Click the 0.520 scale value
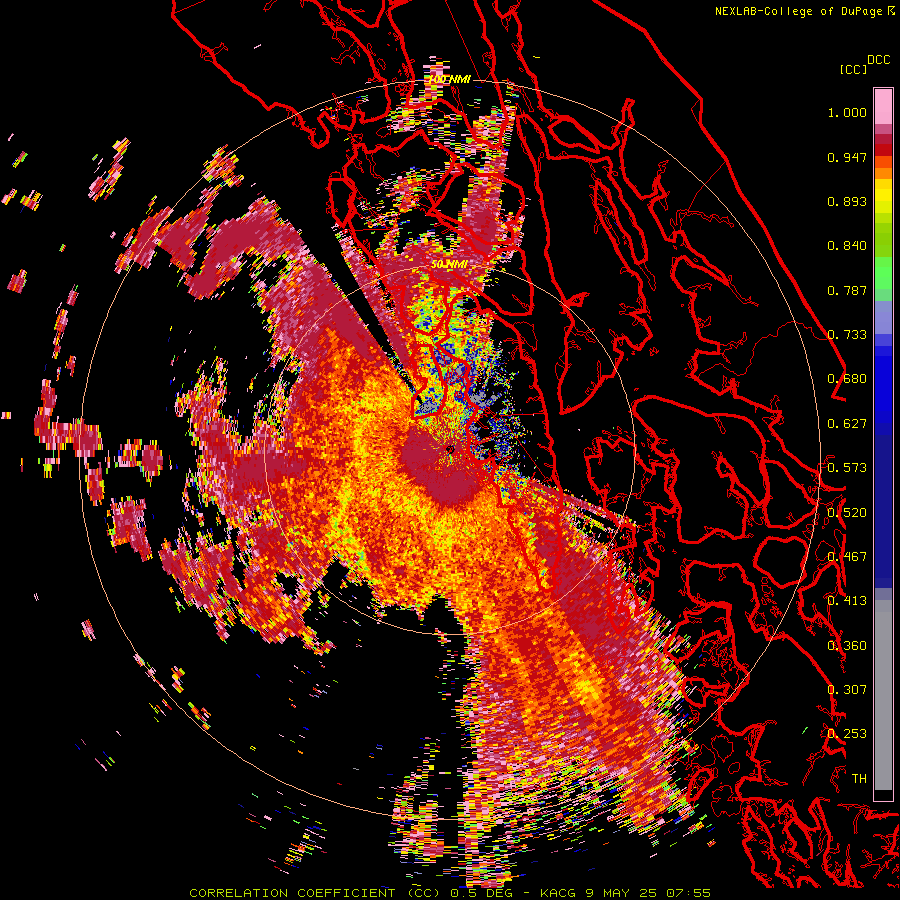Viewport: 900px width, 900px height. pyautogui.click(x=847, y=513)
